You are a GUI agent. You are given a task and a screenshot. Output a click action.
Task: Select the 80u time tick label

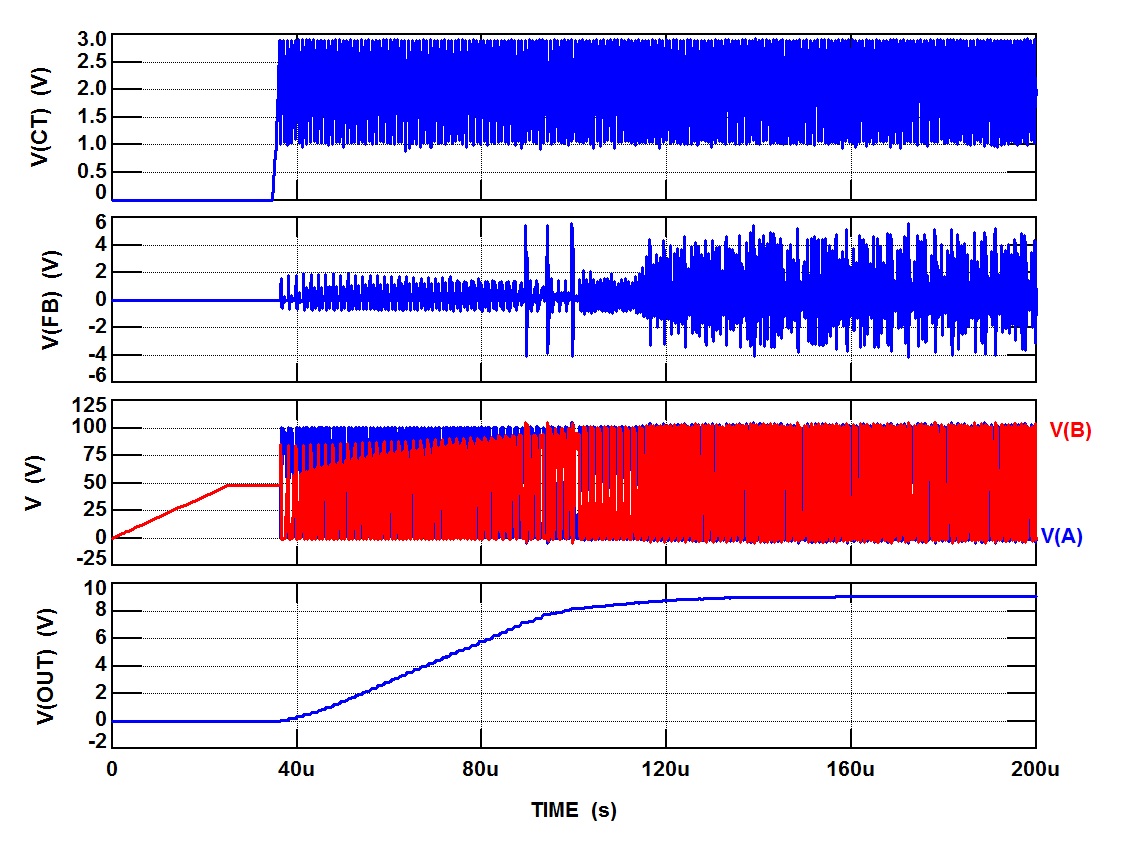click(481, 769)
